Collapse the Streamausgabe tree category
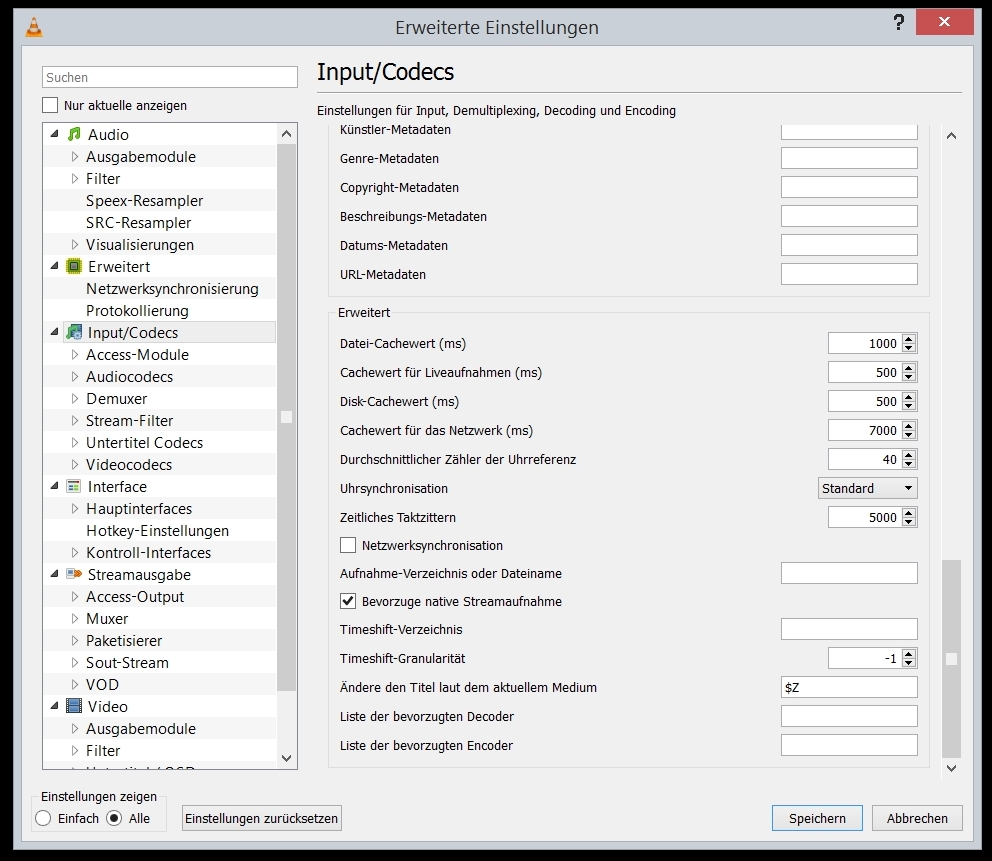992x861 pixels. (54, 574)
